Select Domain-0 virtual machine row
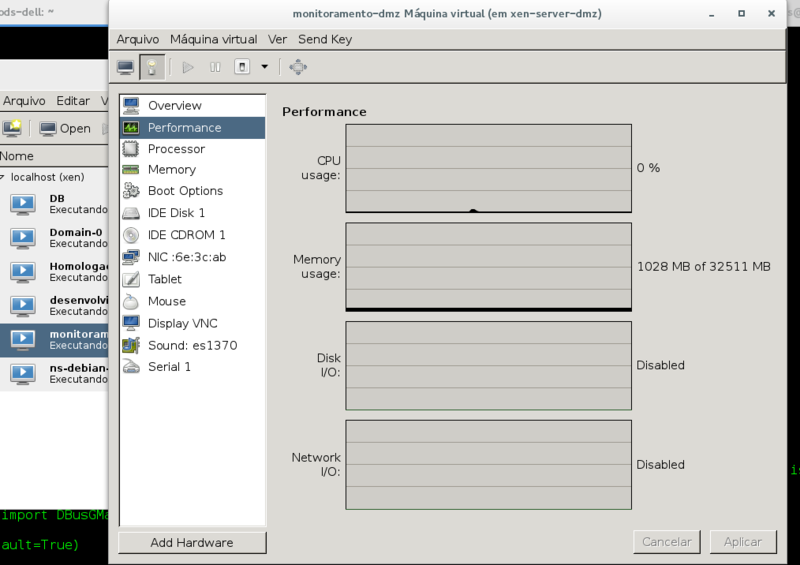 [x=54, y=238]
